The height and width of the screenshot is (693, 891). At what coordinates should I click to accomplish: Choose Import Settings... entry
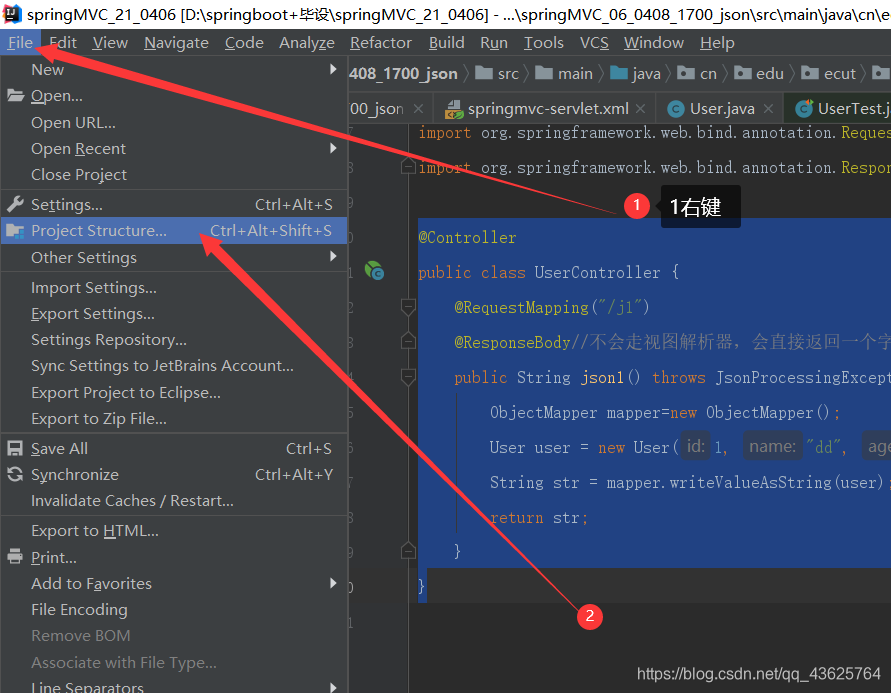[174, 287]
